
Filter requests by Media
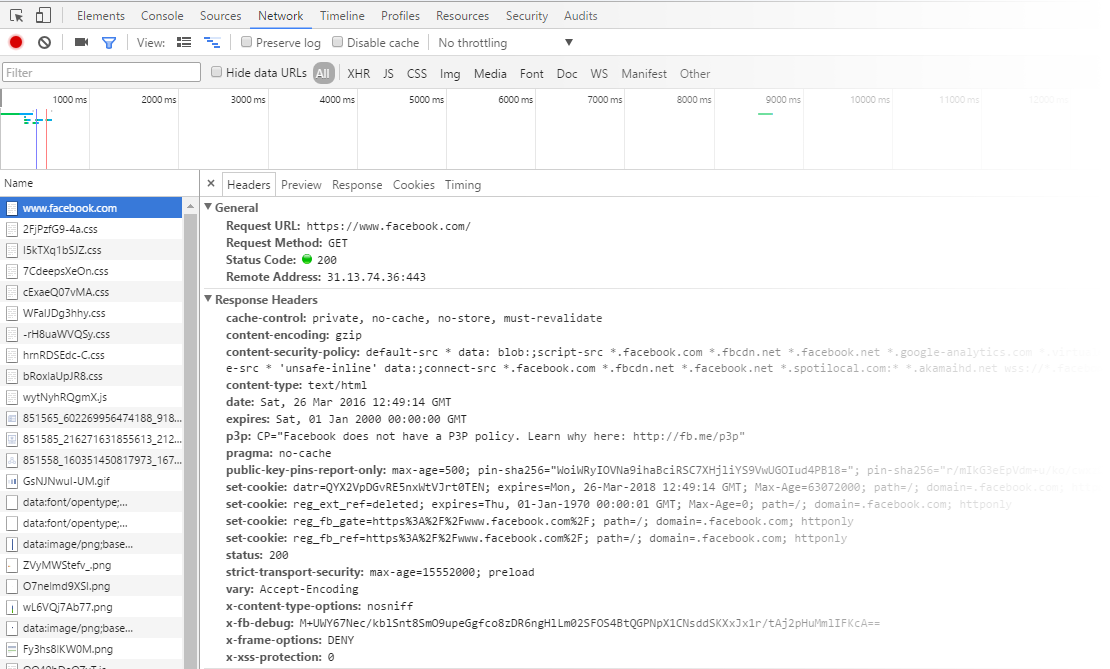click(x=490, y=74)
